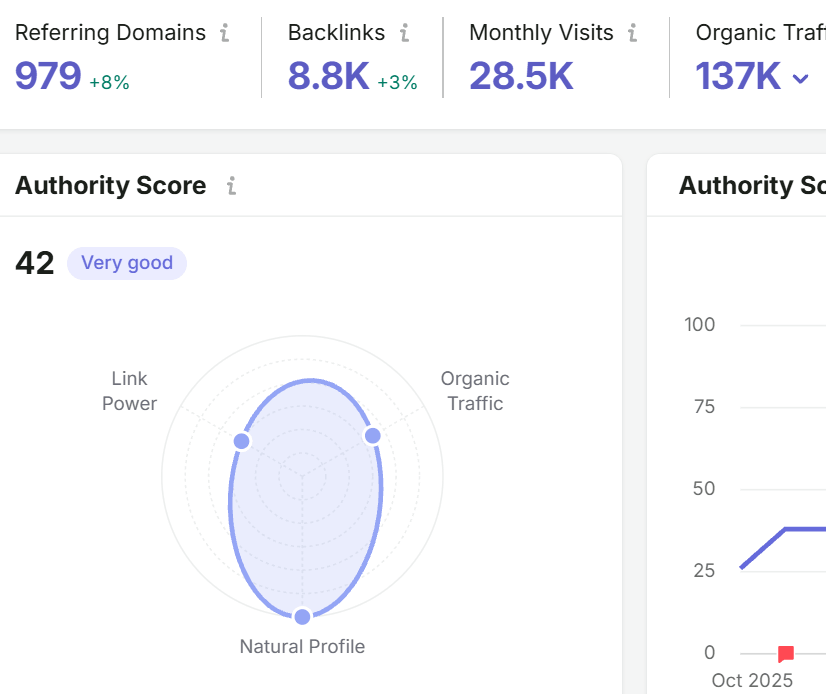Click the authority score number 42
The width and height of the screenshot is (826, 694).
(35, 263)
